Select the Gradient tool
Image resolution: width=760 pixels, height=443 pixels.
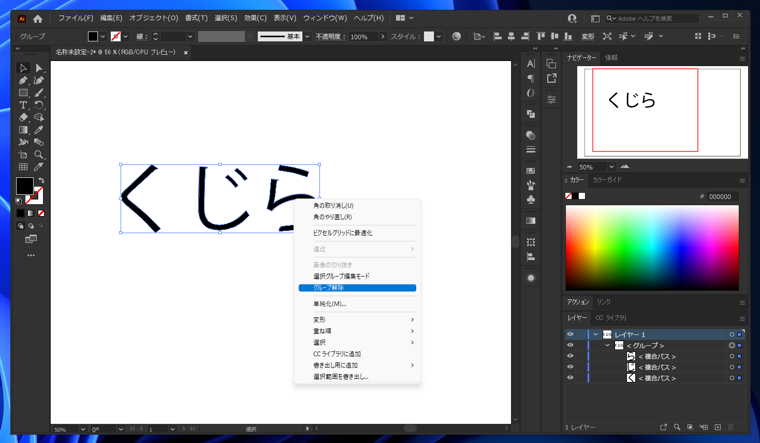[23, 130]
